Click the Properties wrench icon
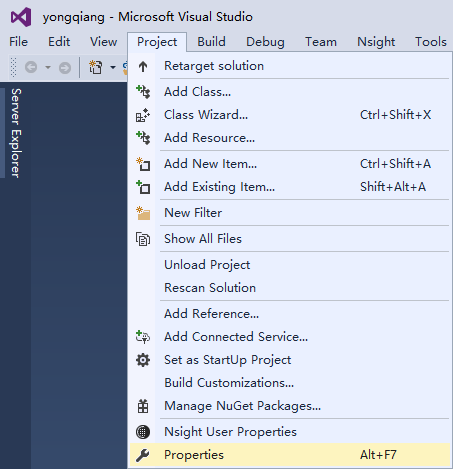This screenshot has height=469, width=453. (x=143, y=455)
